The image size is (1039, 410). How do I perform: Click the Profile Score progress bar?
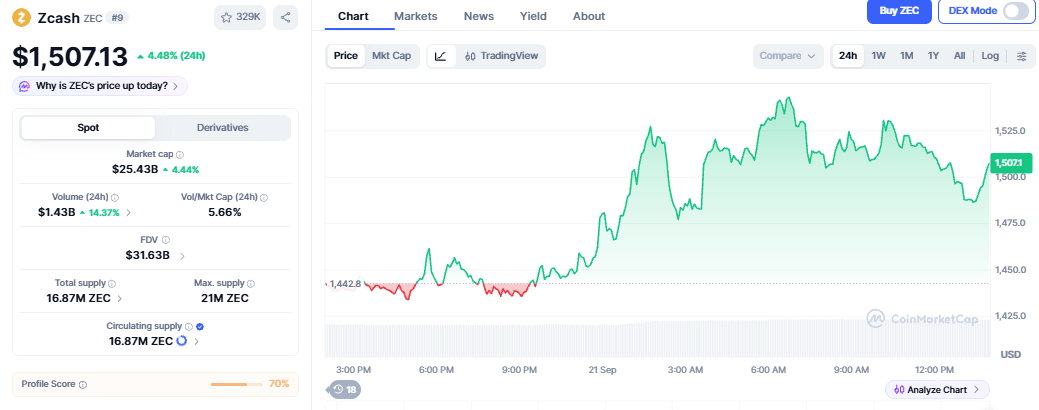point(237,384)
